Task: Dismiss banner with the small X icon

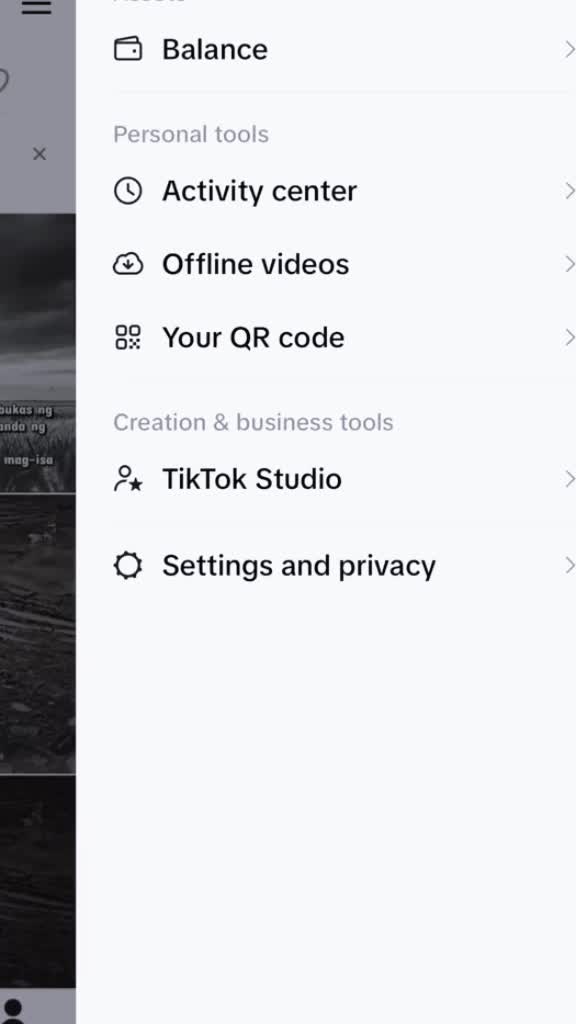Action: tap(39, 154)
